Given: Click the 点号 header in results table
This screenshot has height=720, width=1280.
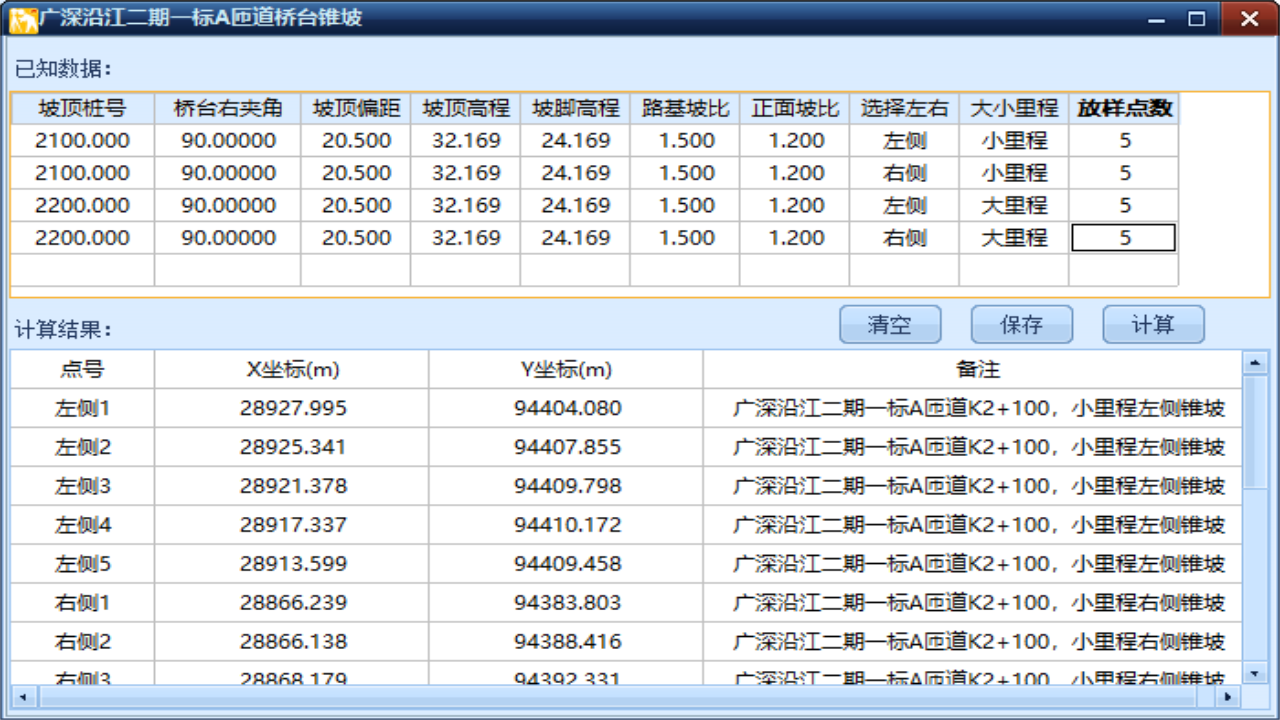Looking at the screenshot, I should 80,370.
